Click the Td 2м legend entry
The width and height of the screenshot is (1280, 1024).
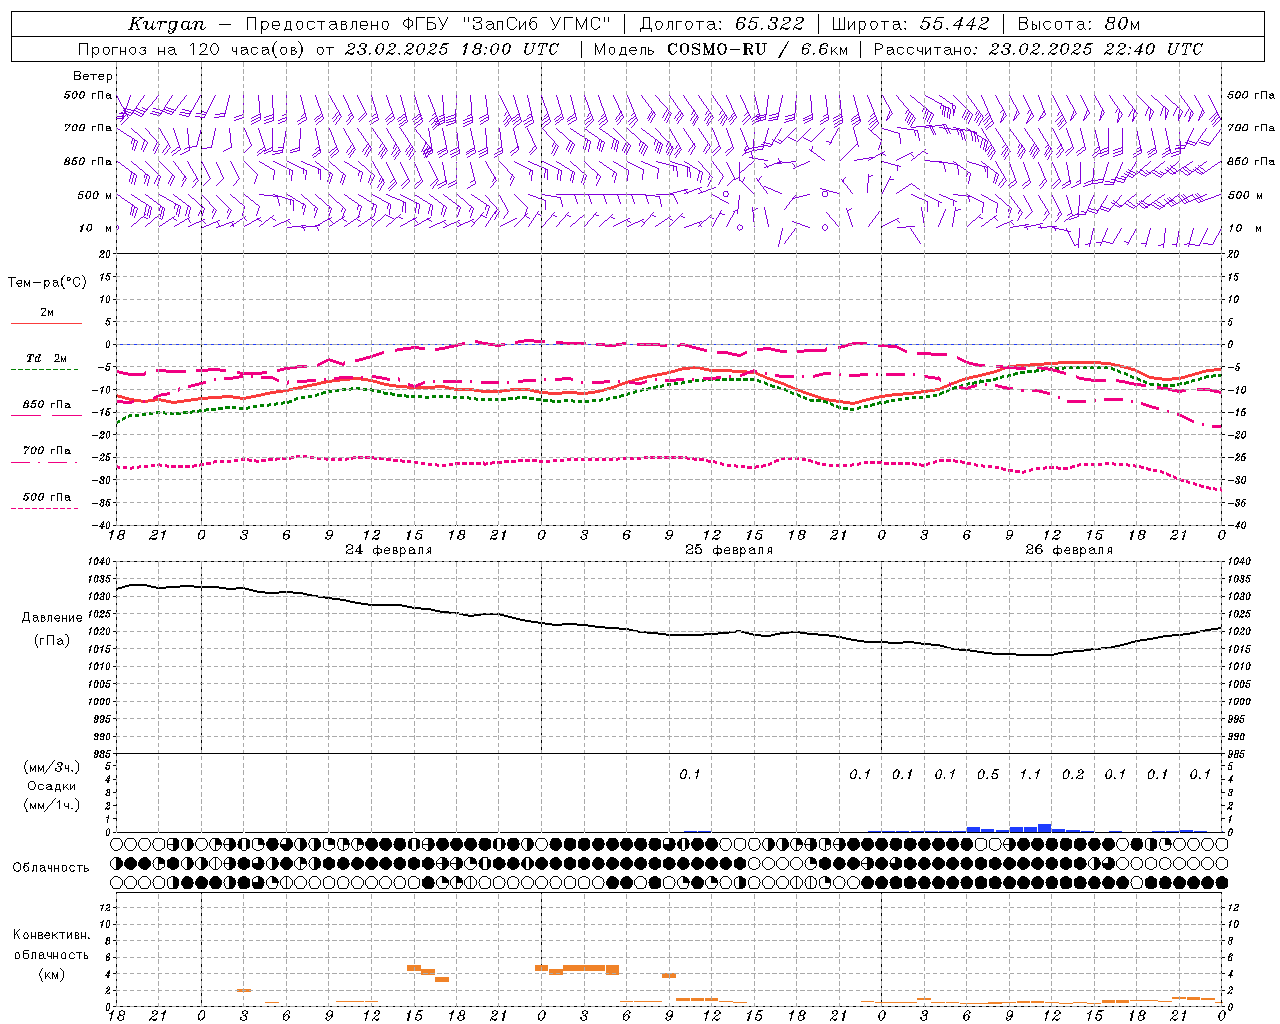(x=47, y=358)
